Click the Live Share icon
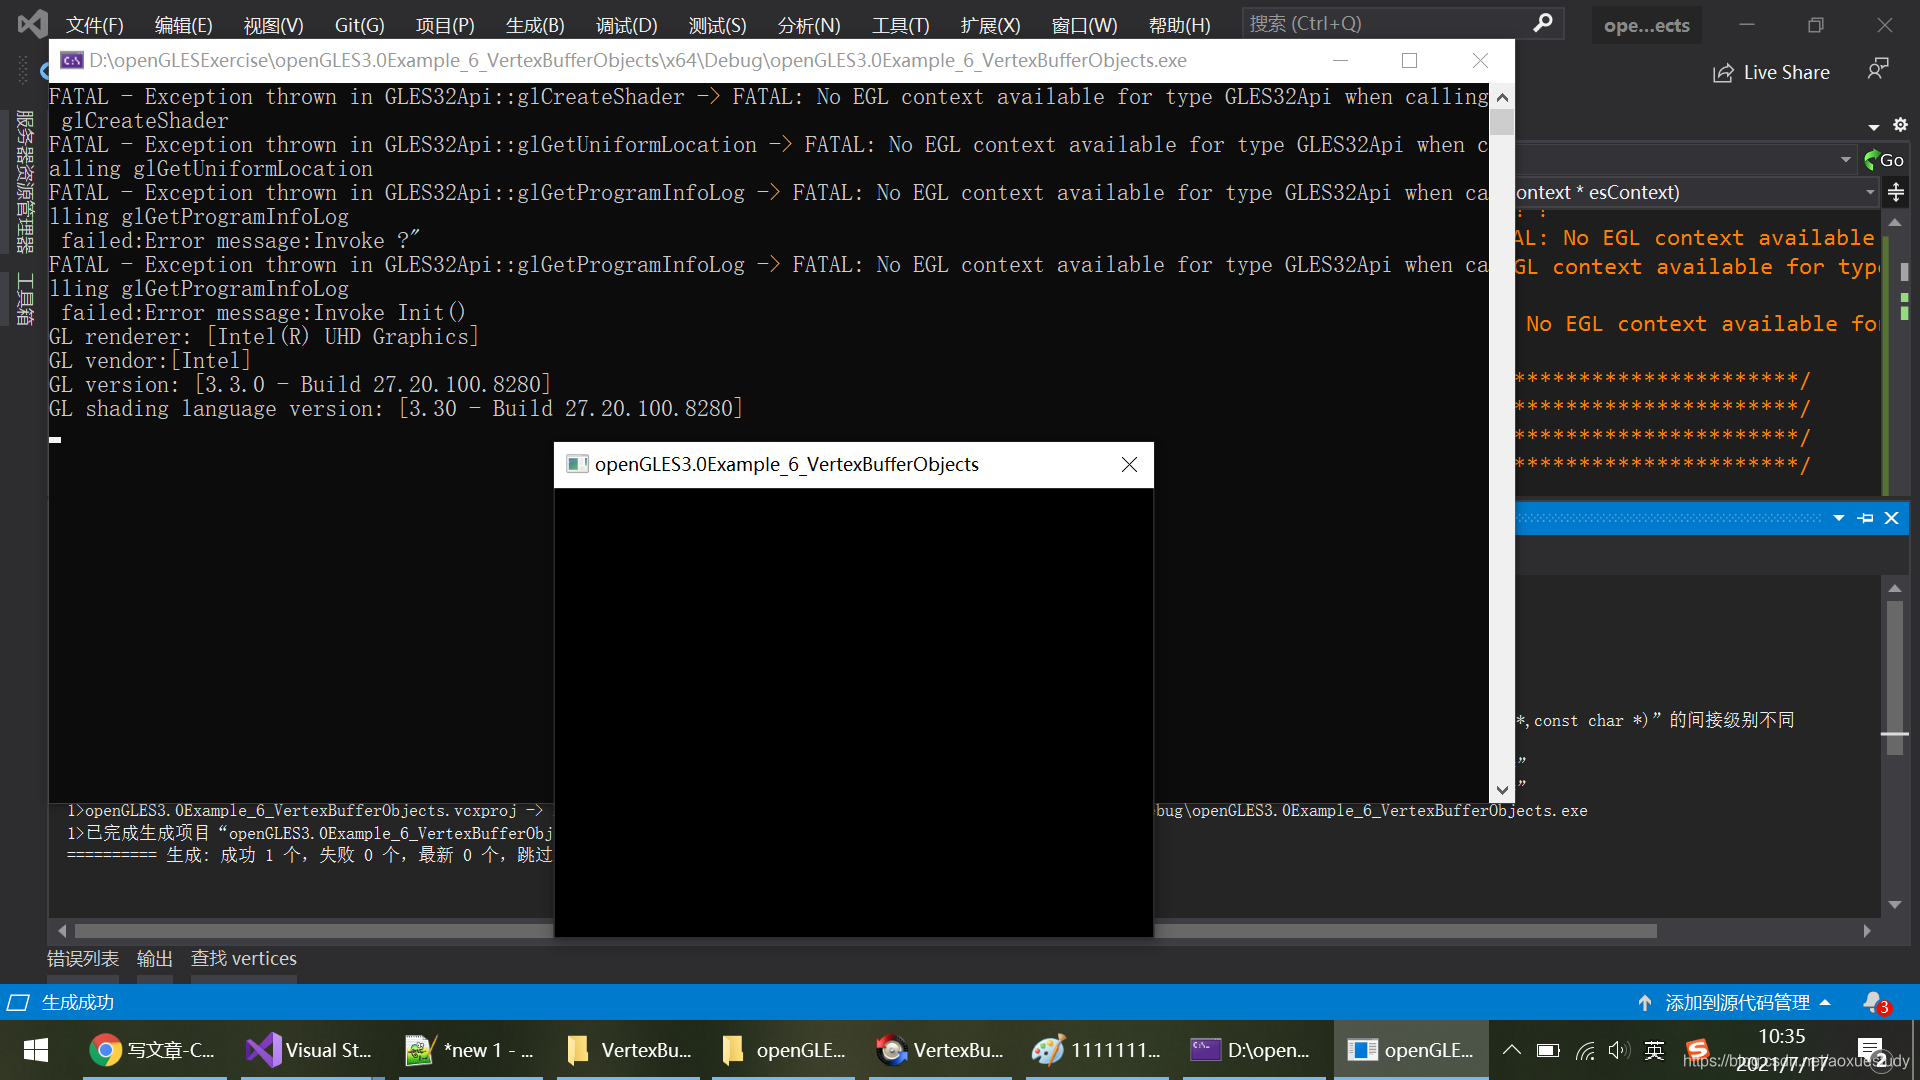The image size is (1920, 1080). (x=1722, y=73)
